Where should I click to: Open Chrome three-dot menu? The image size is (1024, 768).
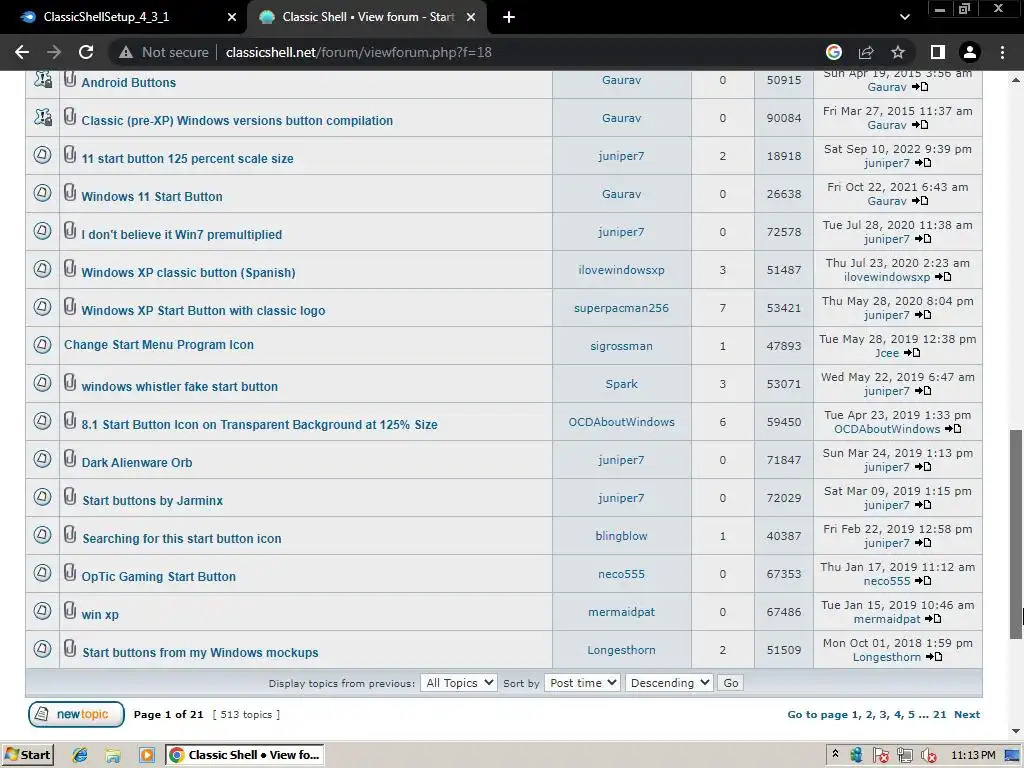(x=1002, y=52)
